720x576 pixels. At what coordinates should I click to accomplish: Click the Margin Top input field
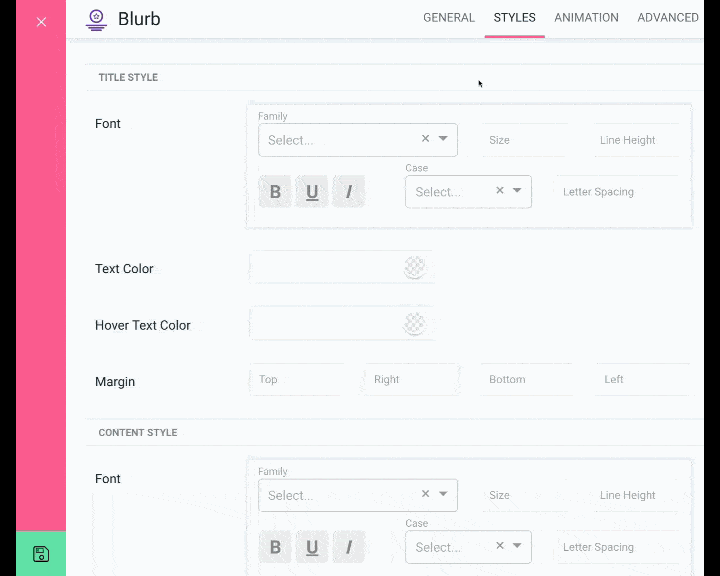click(297, 379)
